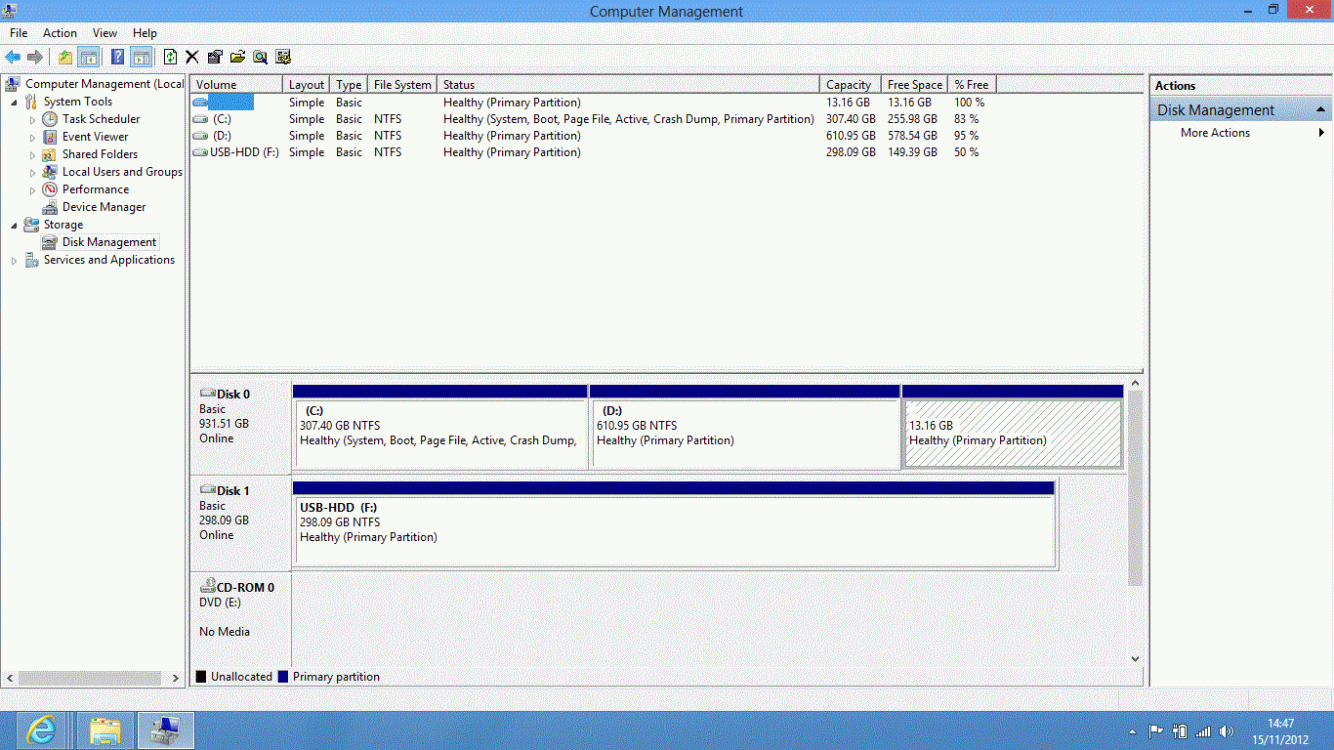Select Services and Applications tree node
Viewport: 1334px width, 750px height.
point(109,260)
